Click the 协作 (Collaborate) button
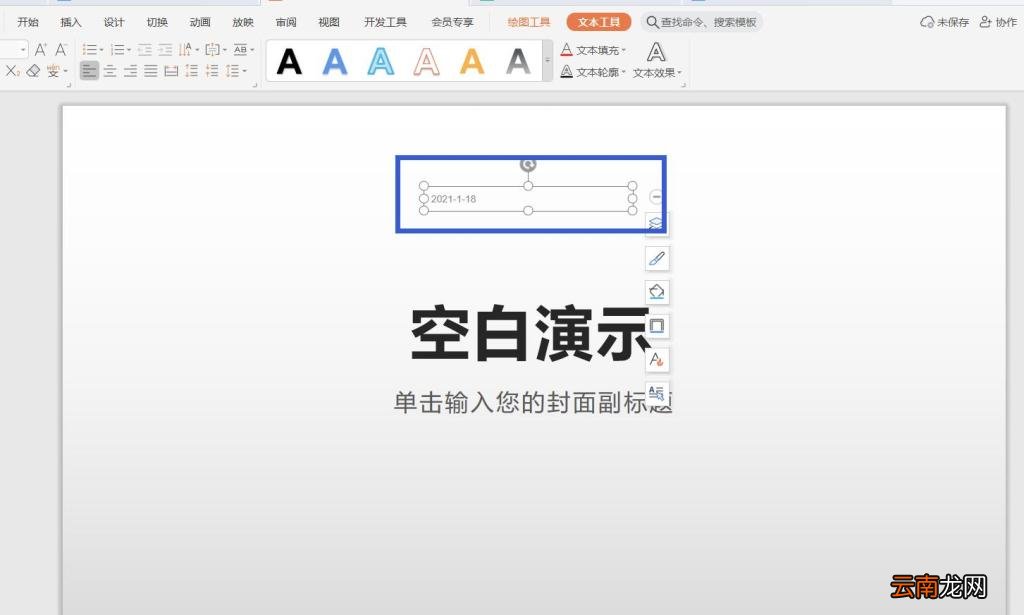The image size is (1024, 615). click(x=999, y=22)
